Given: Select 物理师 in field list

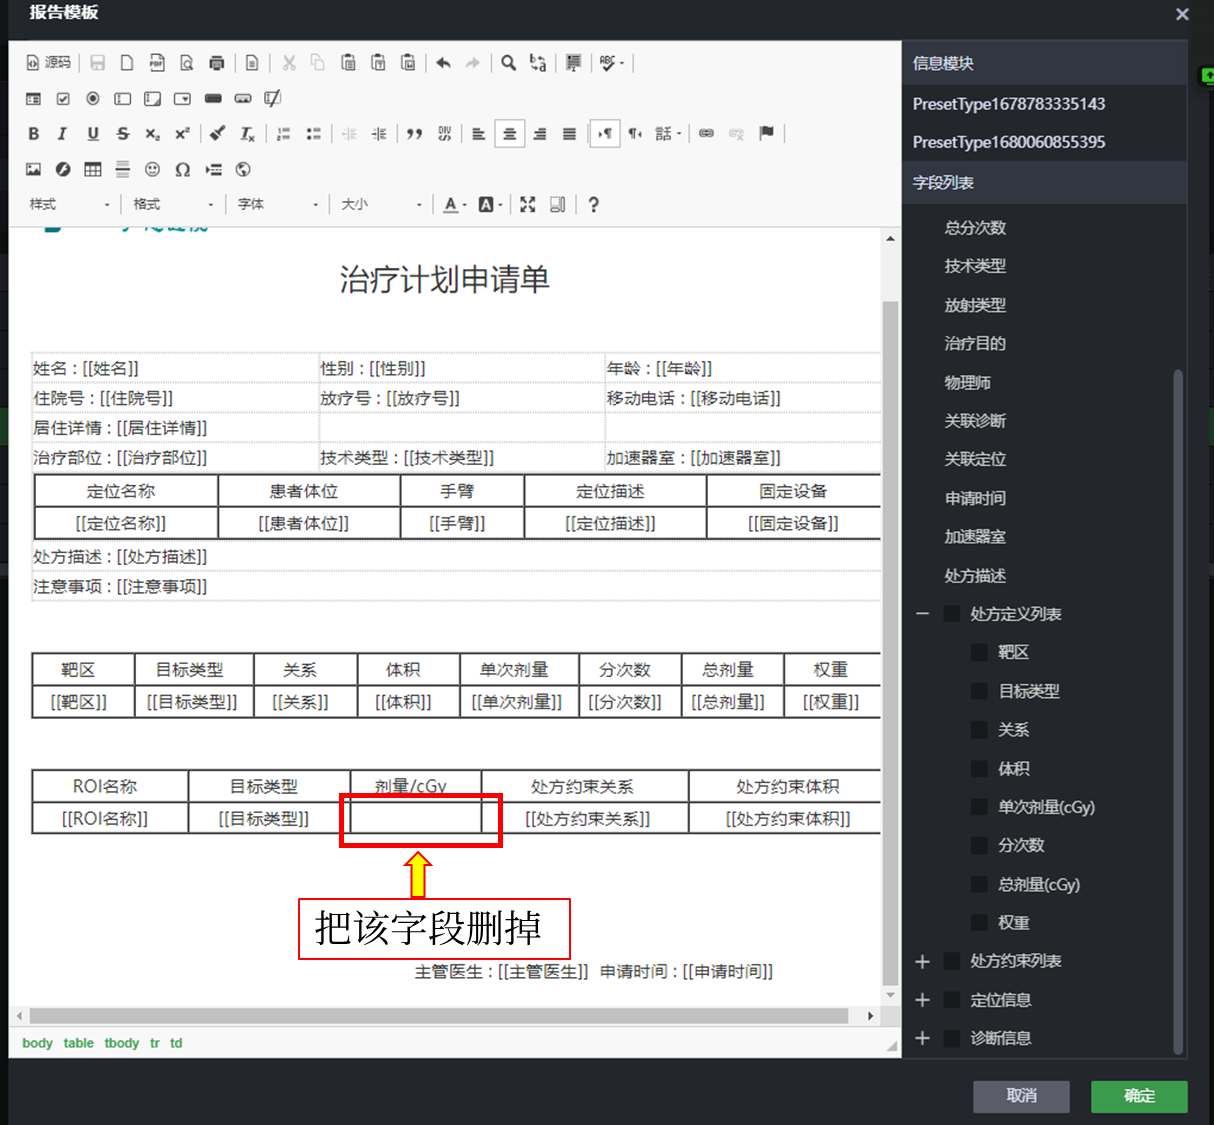Looking at the screenshot, I should pyautogui.click(x=967, y=383).
